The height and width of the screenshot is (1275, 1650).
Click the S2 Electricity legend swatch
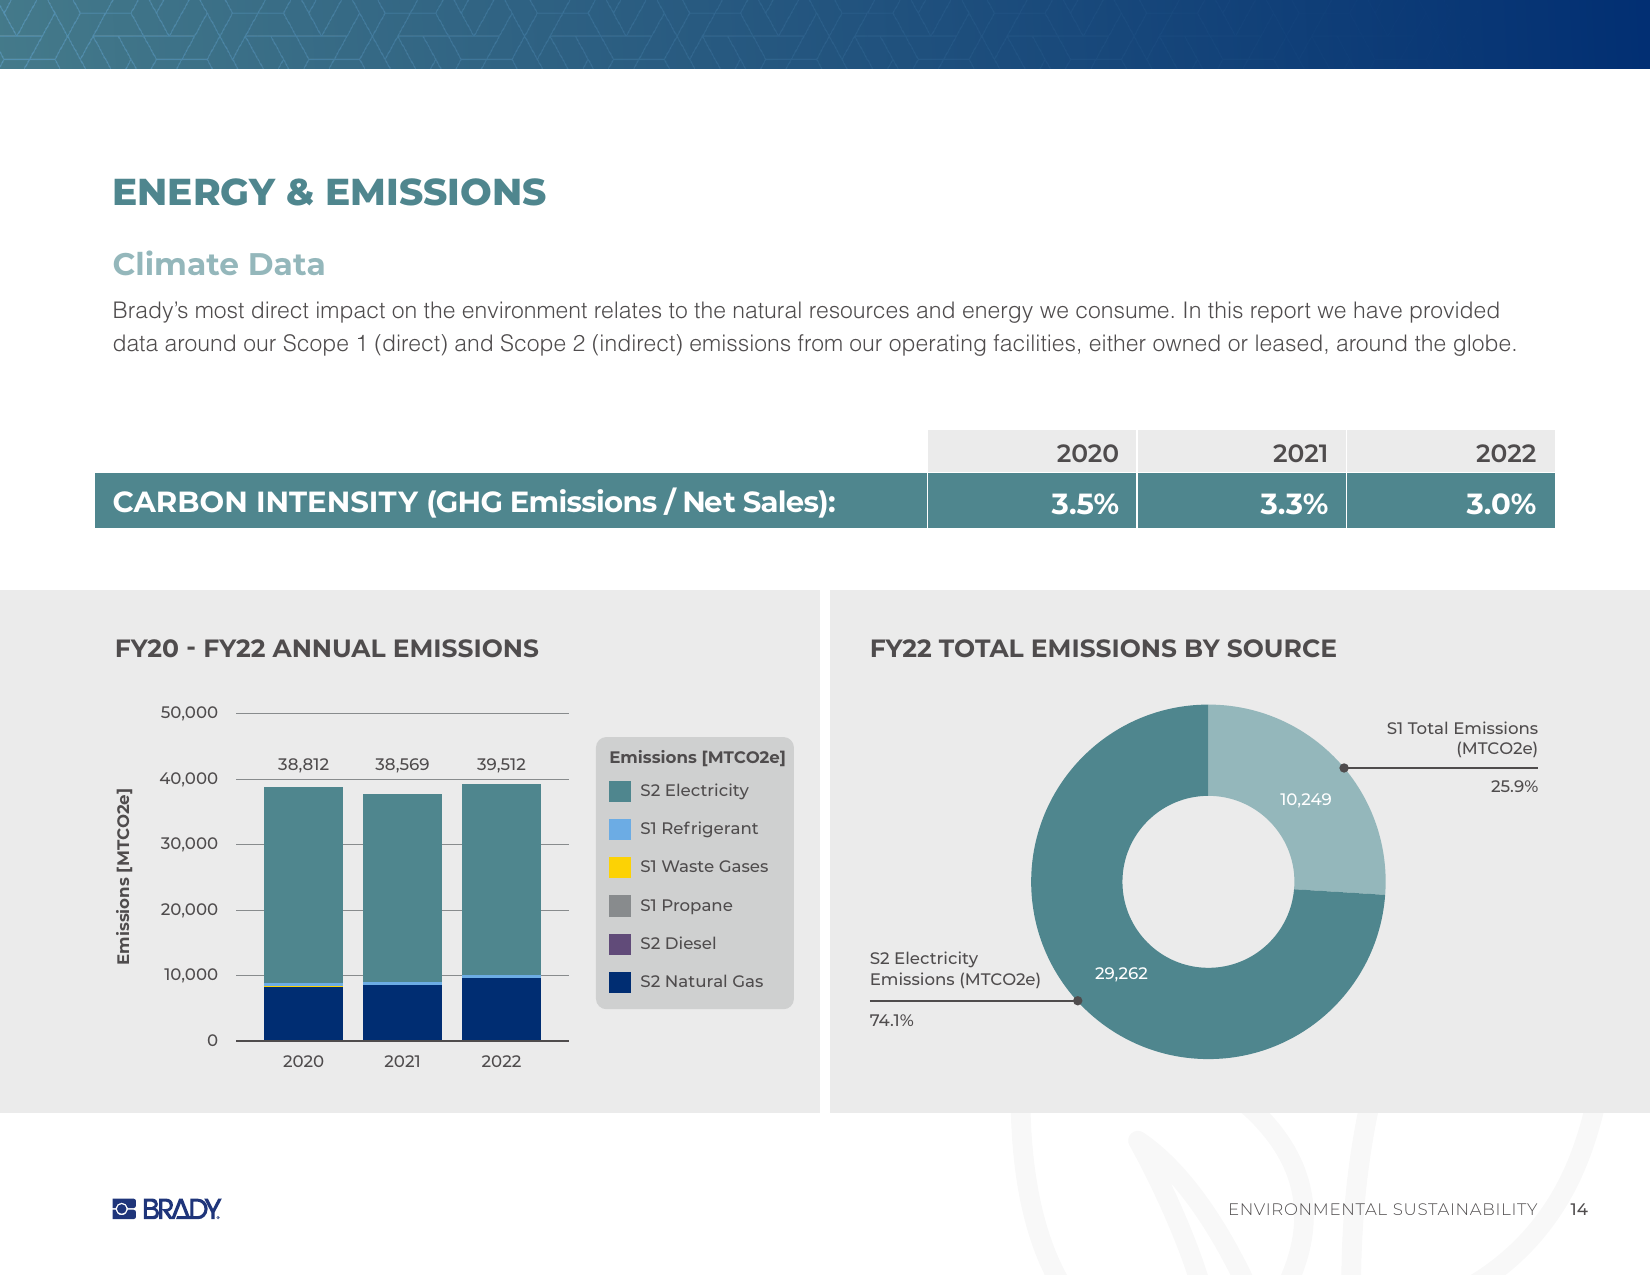[x=620, y=791]
